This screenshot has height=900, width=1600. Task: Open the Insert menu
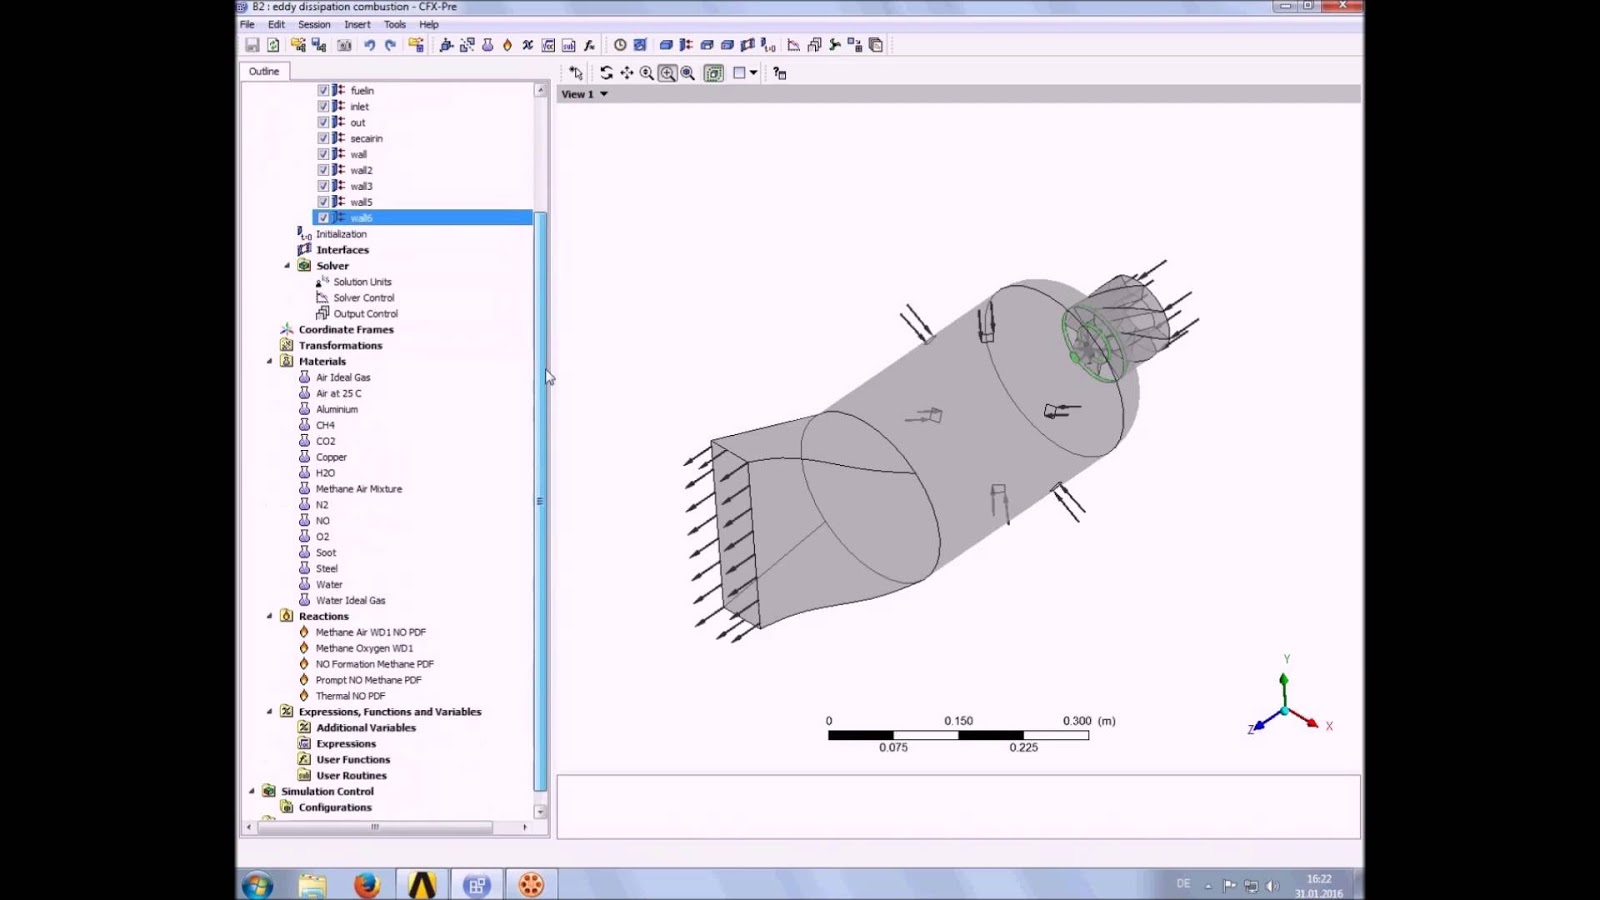pyautogui.click(x=357, y=24)
